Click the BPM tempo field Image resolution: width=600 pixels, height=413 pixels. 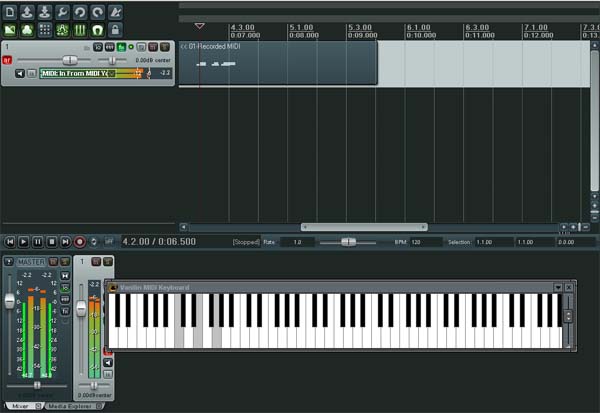click(x=426, y=242)
